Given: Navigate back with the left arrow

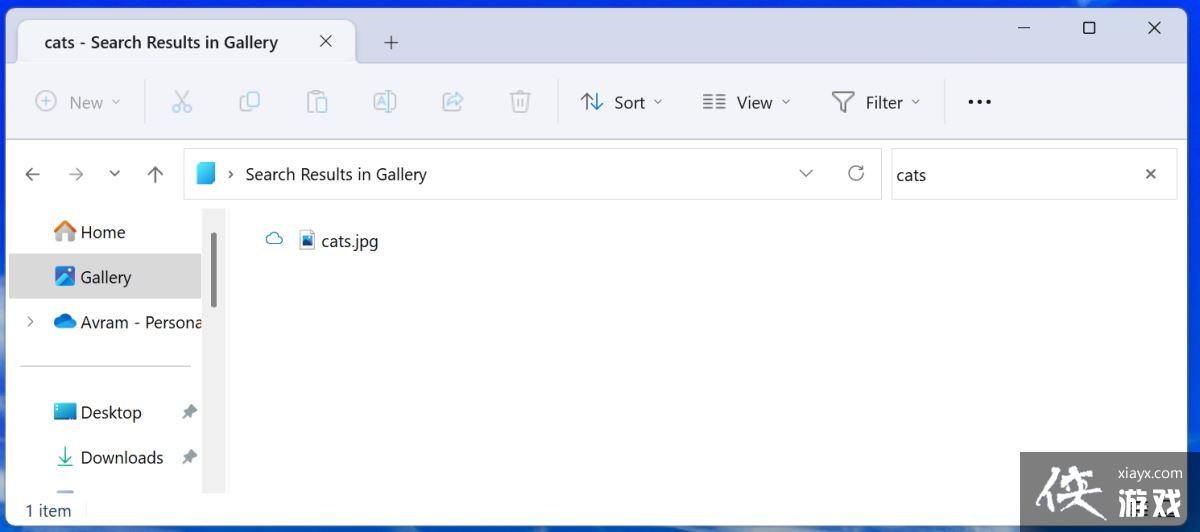Looking at the screenshot, I should click(33, 174).
